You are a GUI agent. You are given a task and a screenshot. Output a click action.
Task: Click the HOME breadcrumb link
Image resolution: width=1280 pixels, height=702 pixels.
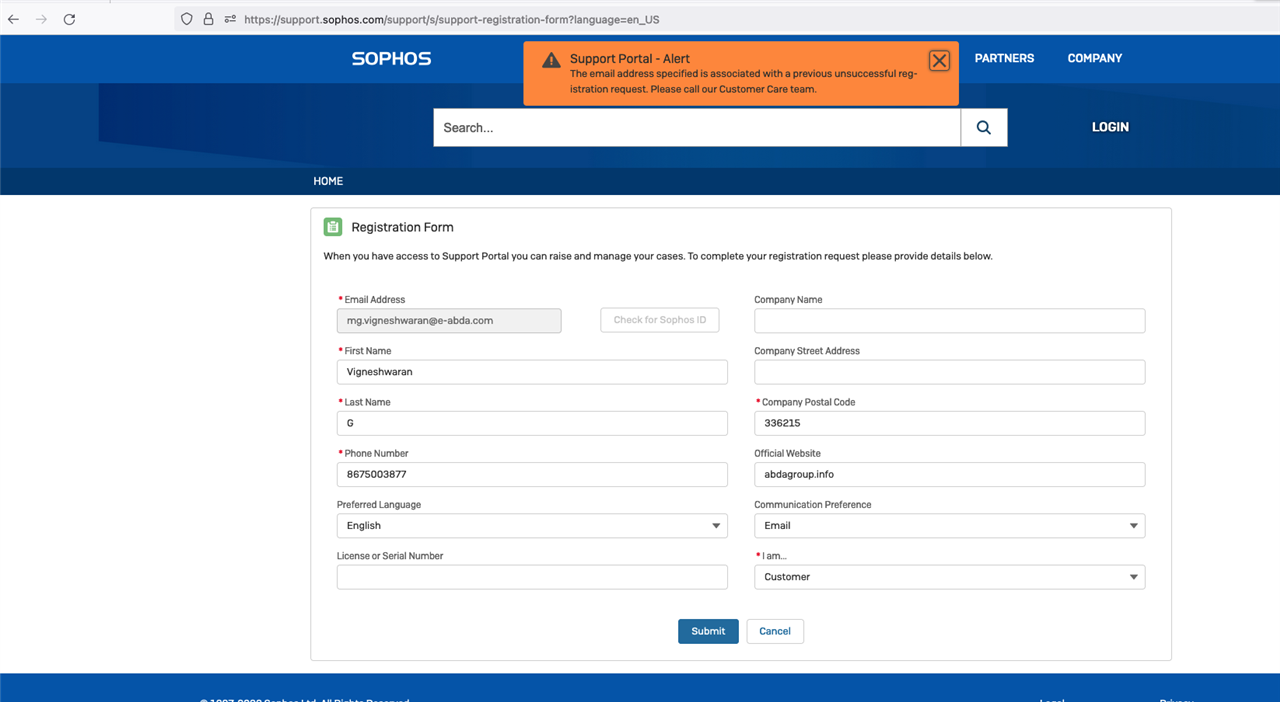(x=328, y=181)
